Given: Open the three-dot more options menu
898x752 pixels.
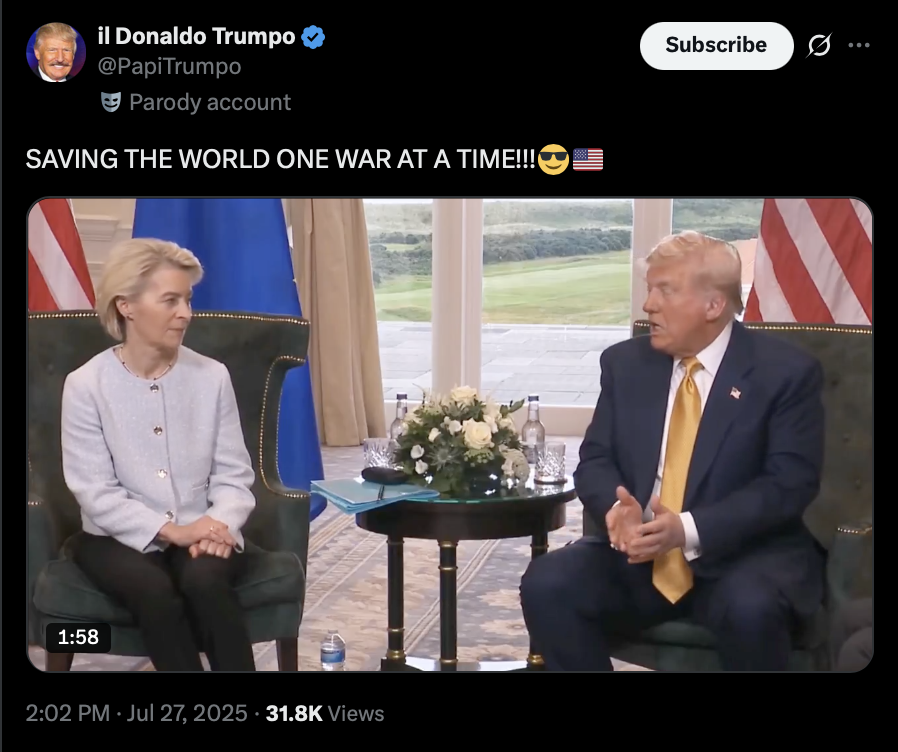Looking at the screenshot, I should [859, 45].
